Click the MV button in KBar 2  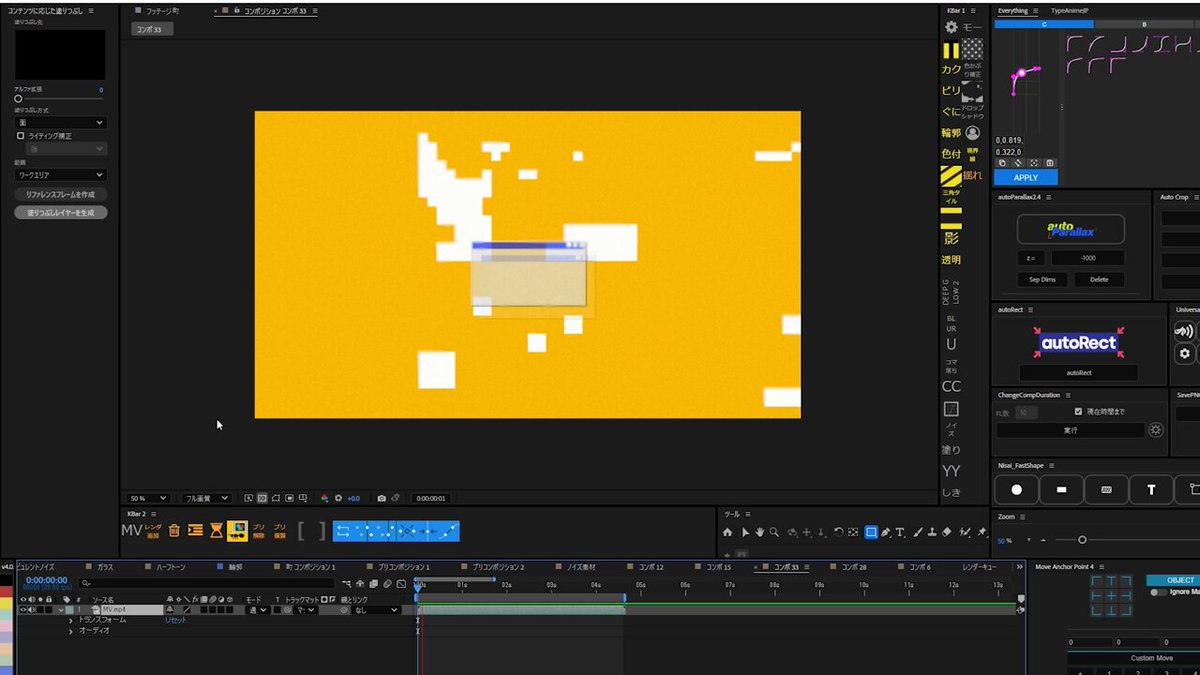click(131, 531)
